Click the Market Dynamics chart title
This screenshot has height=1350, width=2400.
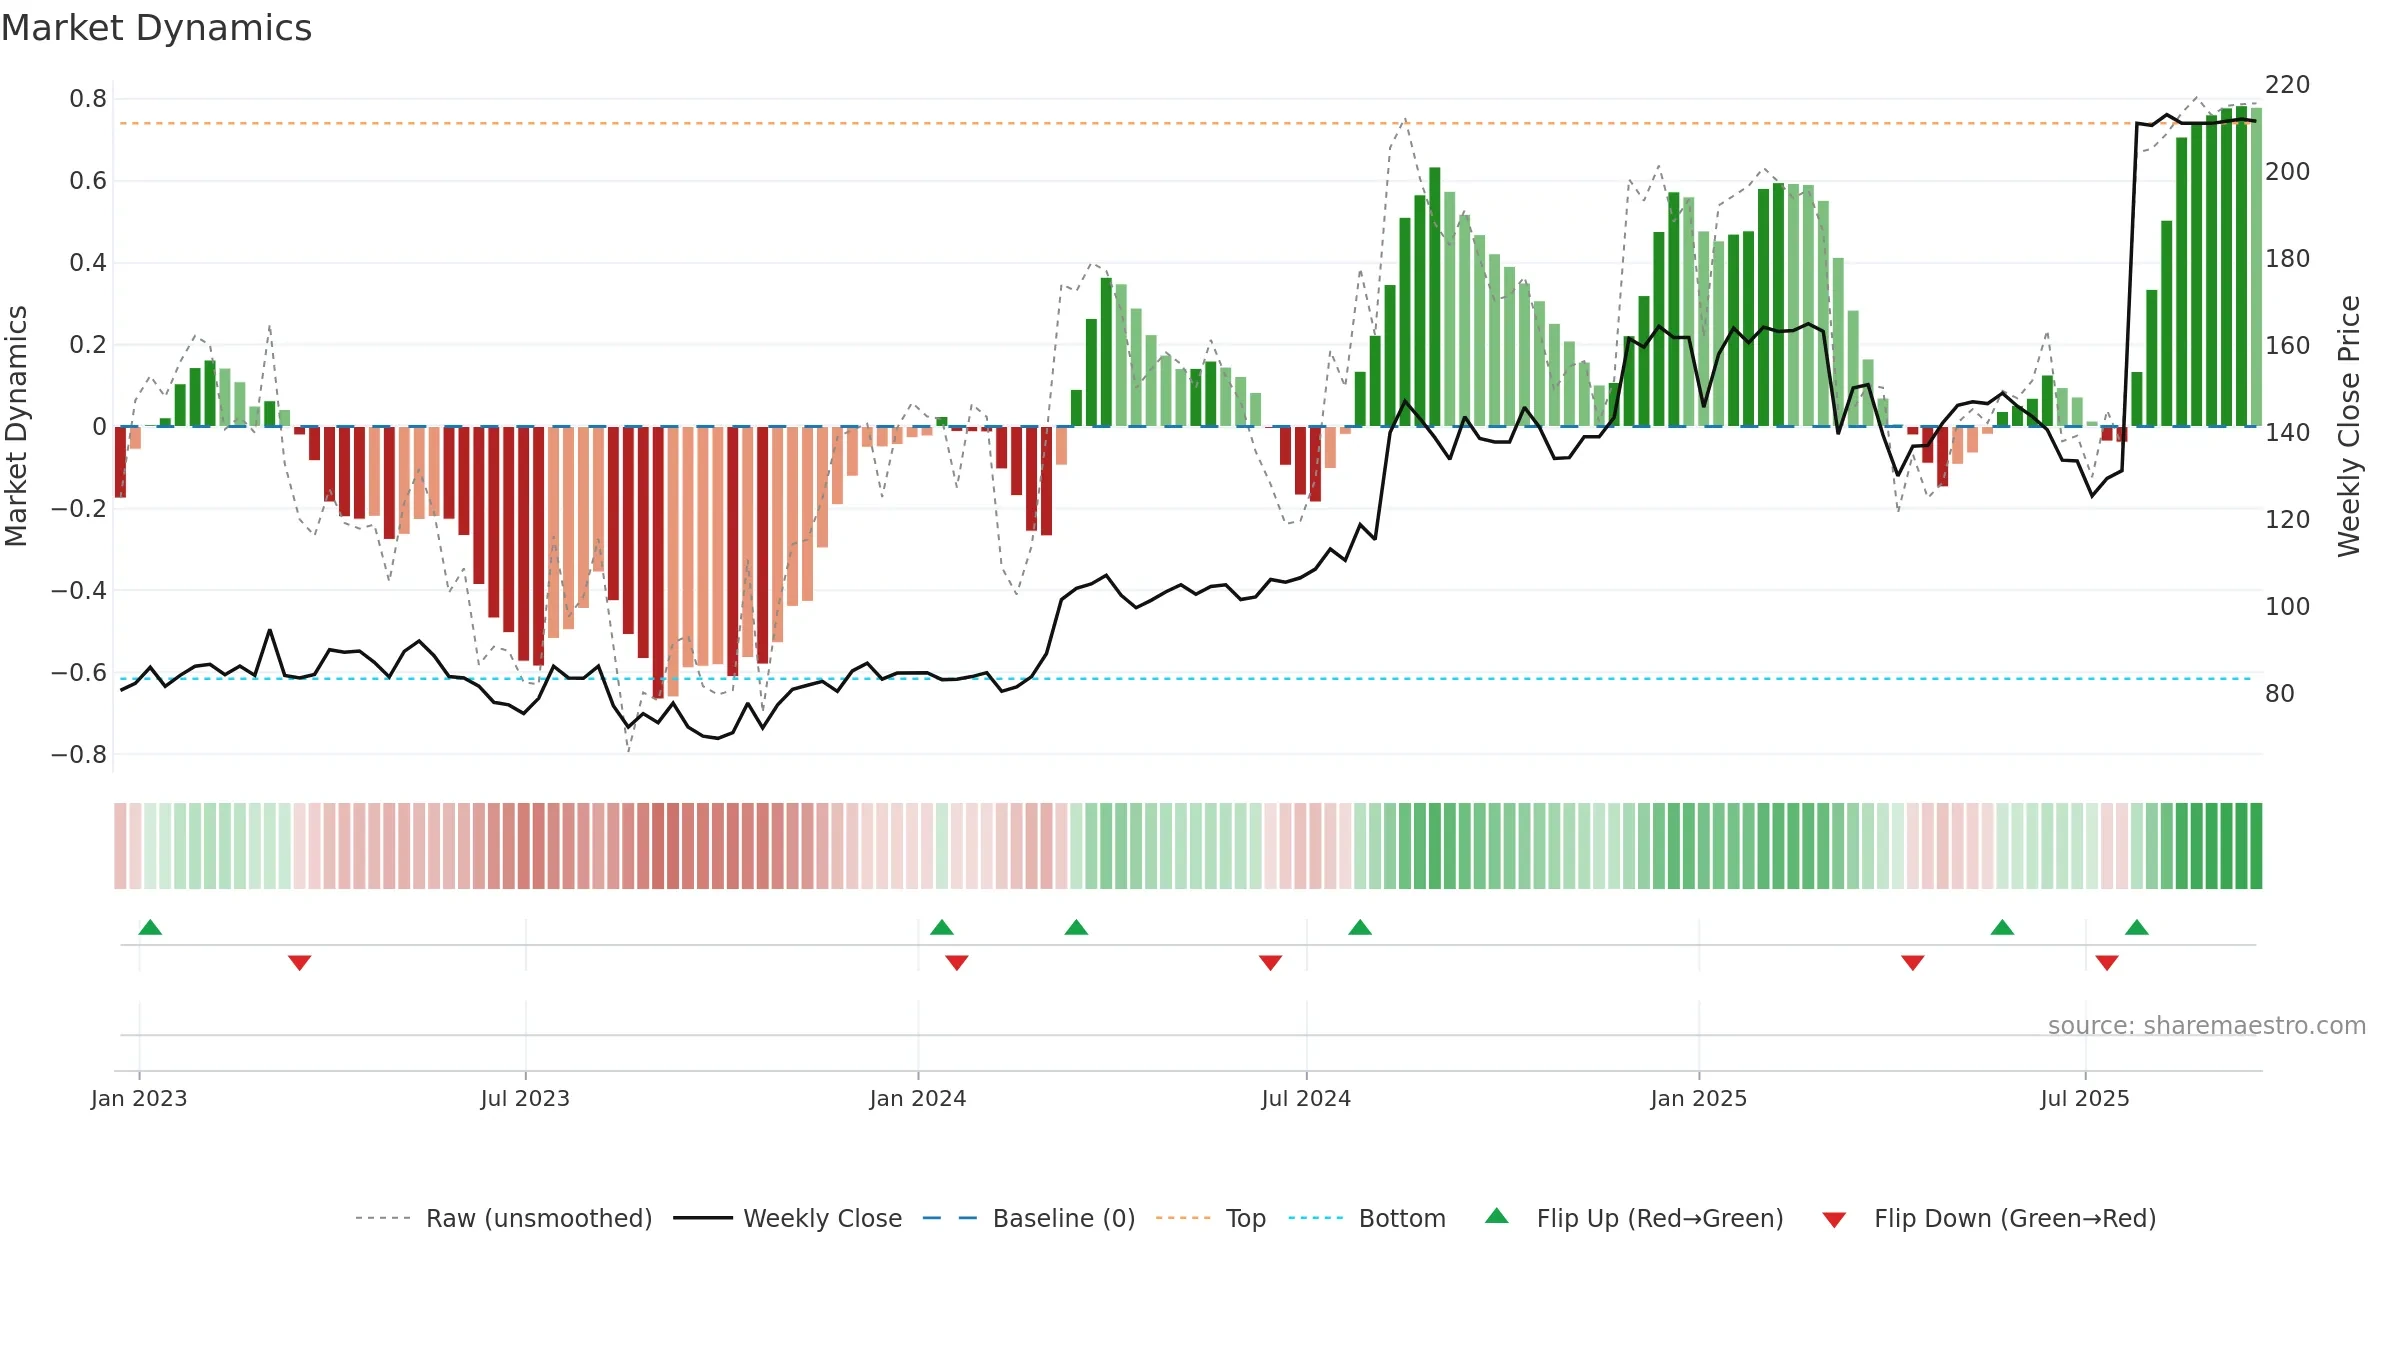click(x=156, y=28)
